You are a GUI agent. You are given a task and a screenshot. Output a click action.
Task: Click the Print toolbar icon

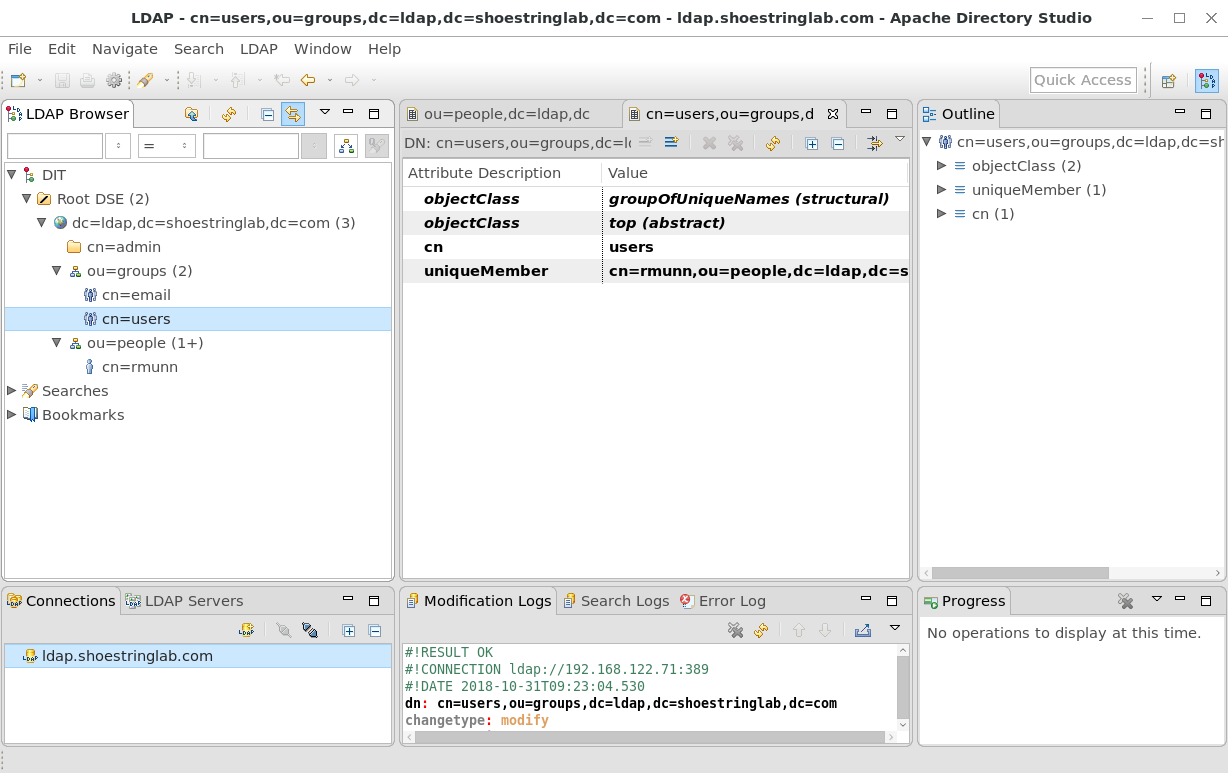(88, 80)
